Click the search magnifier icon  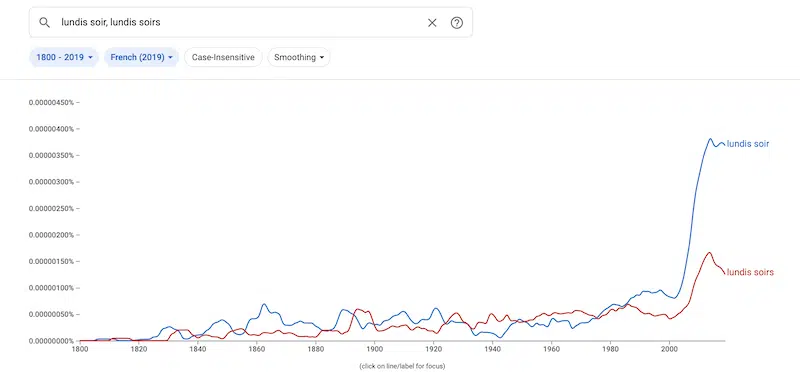click(45, 22)
